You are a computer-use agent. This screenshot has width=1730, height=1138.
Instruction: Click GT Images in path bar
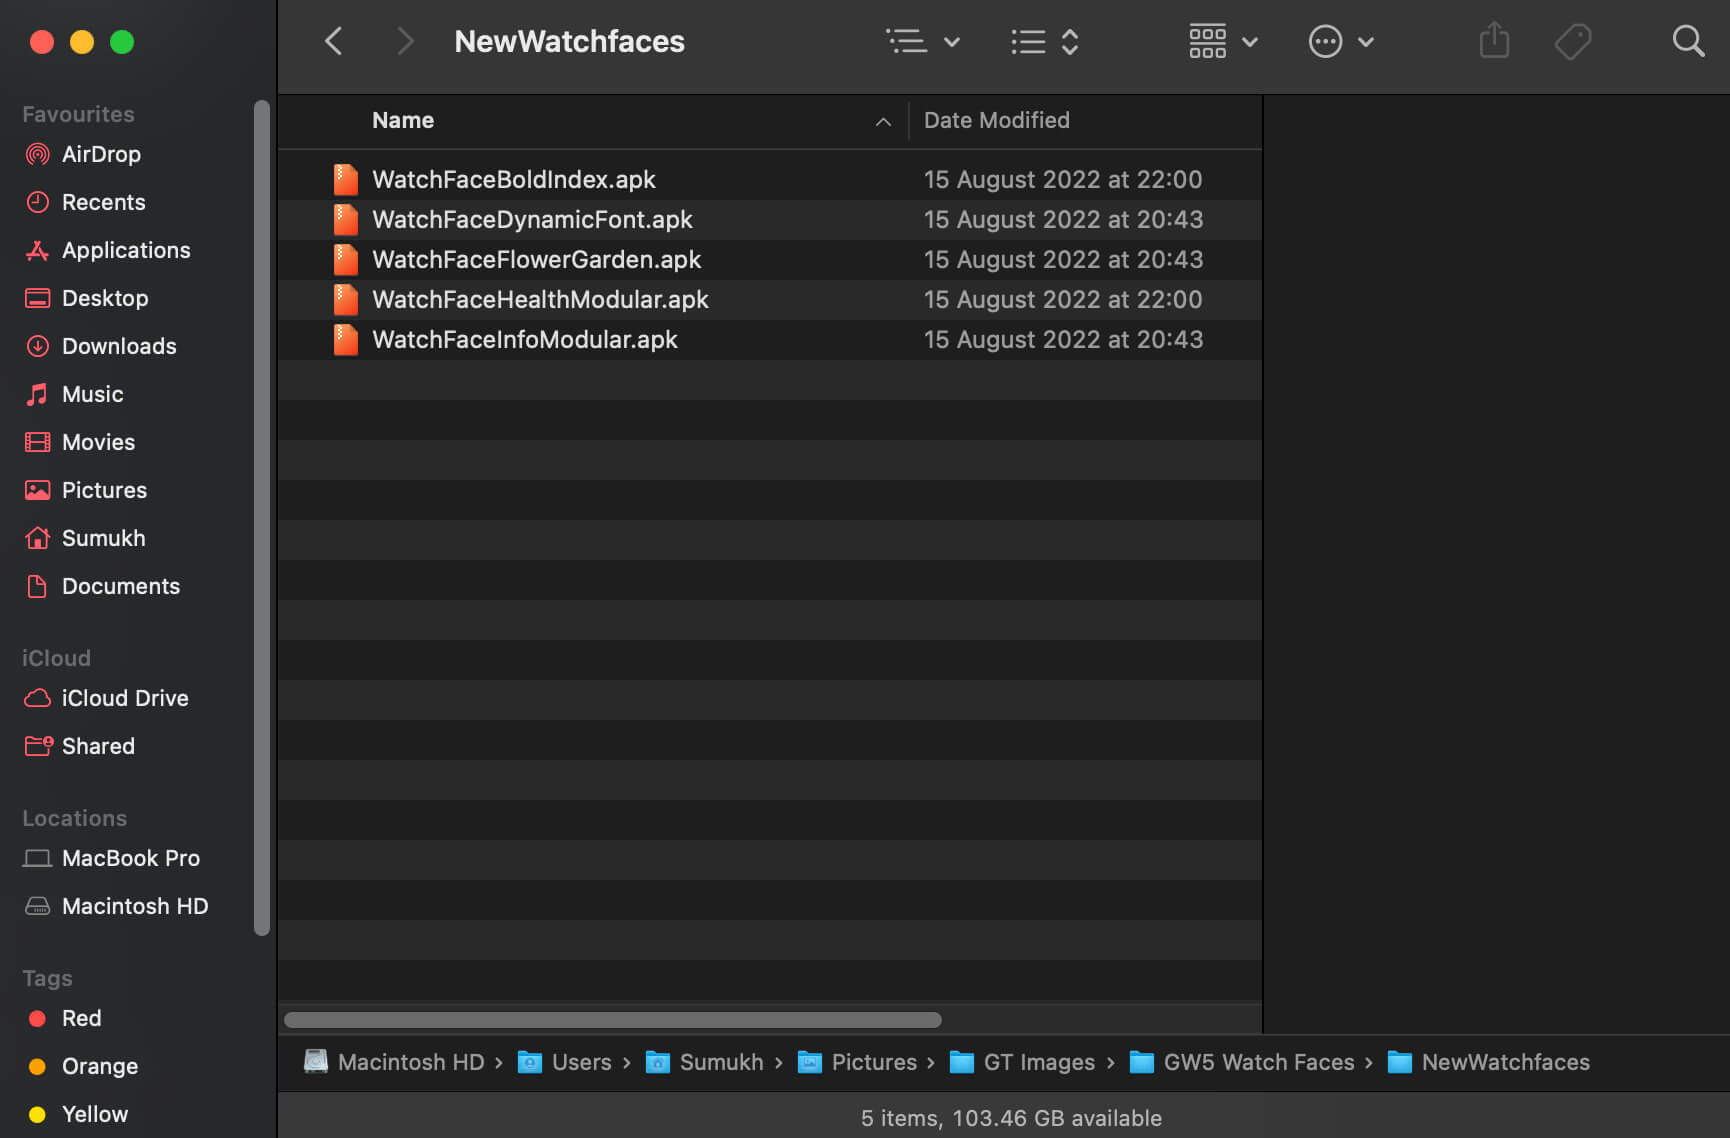(1038, 1062)
